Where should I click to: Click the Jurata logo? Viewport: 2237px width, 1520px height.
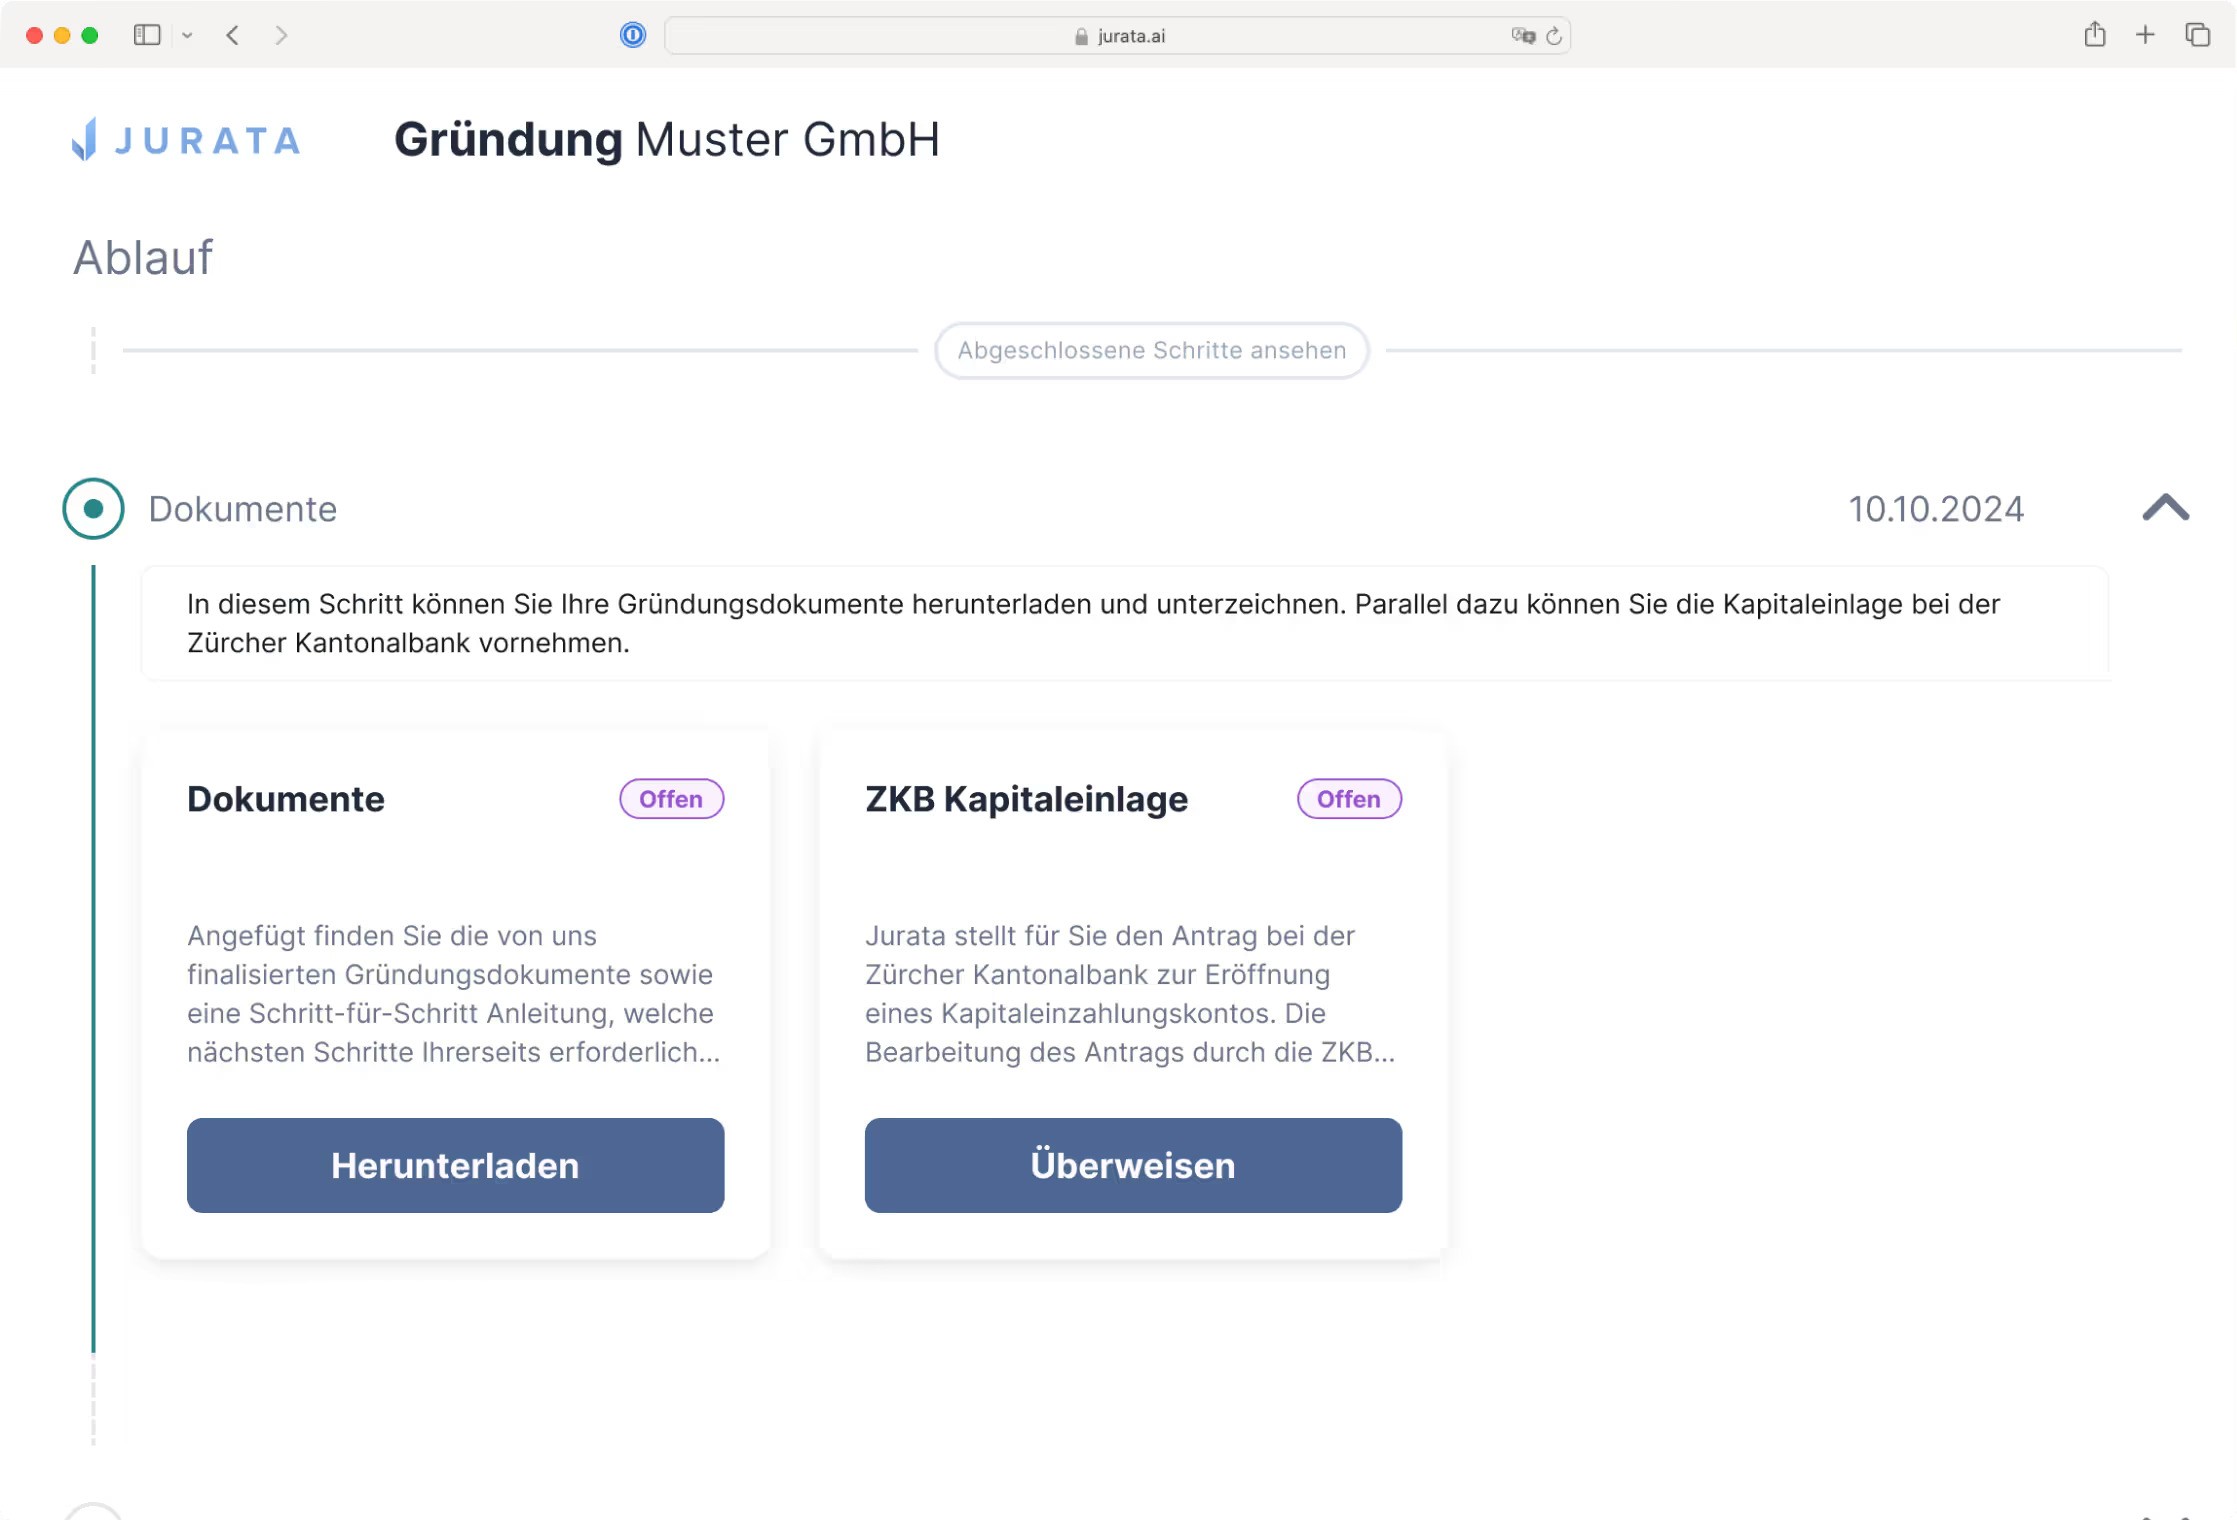pyautogui.click(x=186, y=140)
